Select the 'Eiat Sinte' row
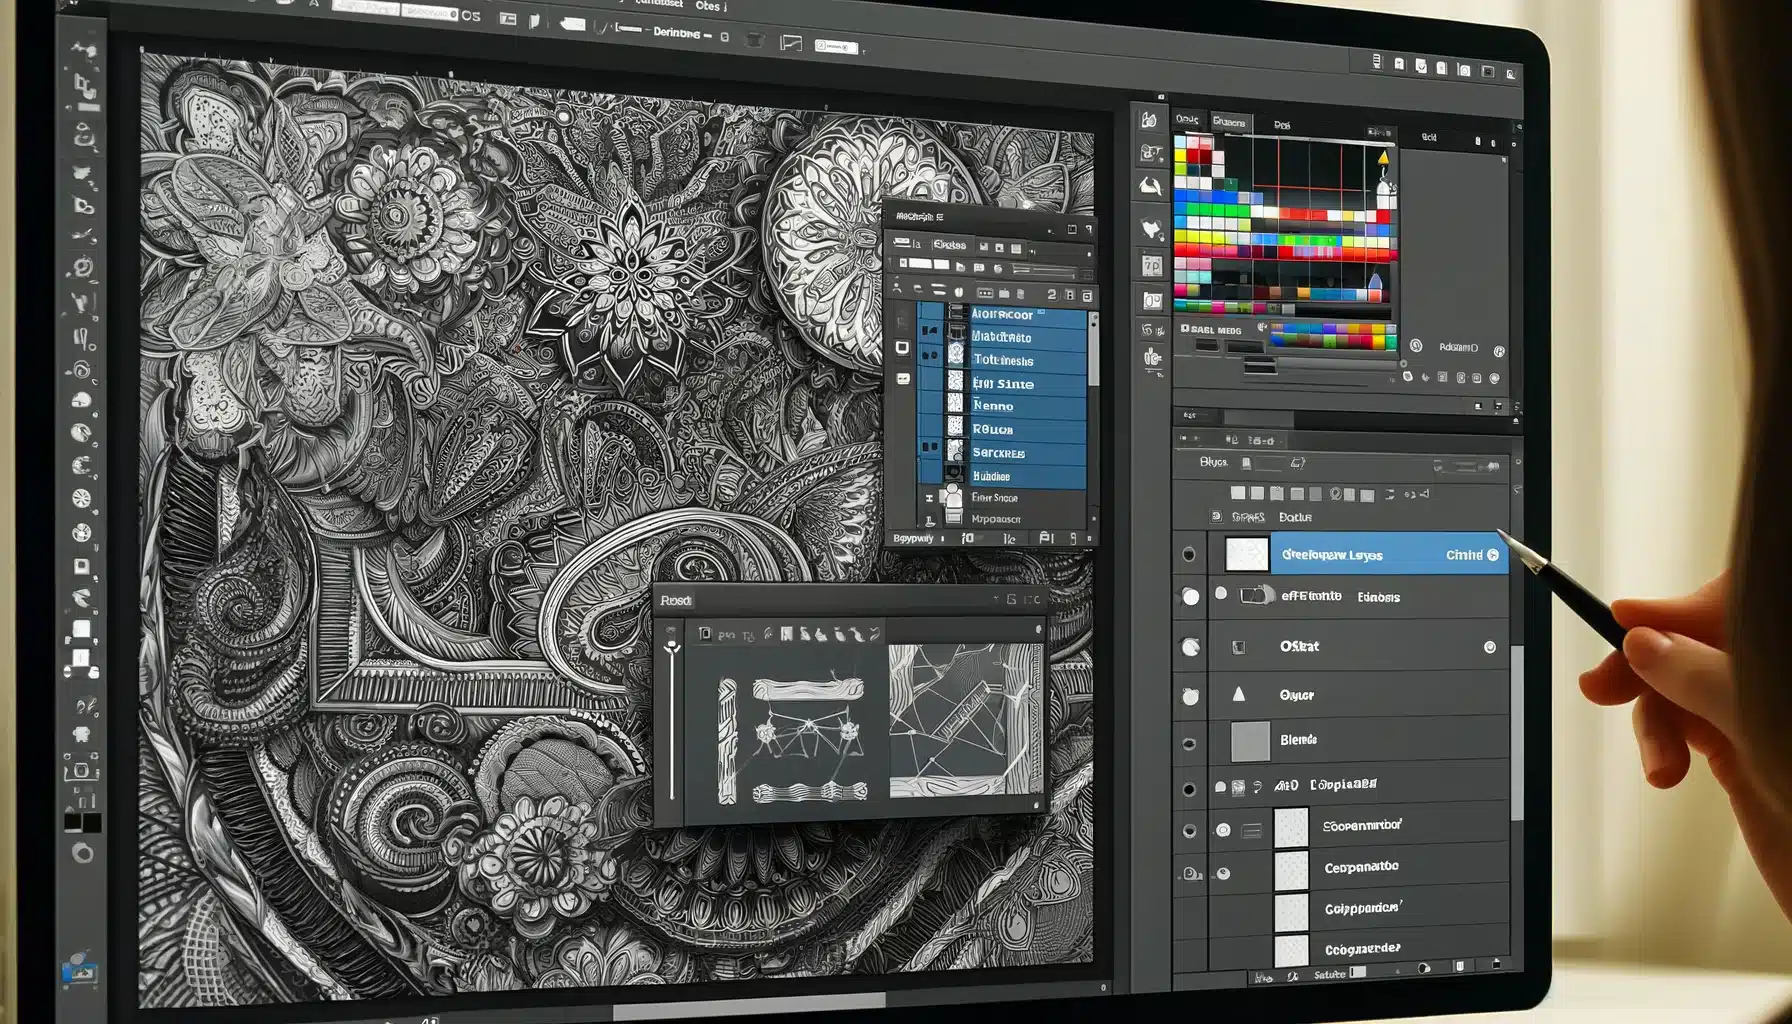Viewport: 1792px width, 1024px height. pyautogui.click(x=1002, y=383)
